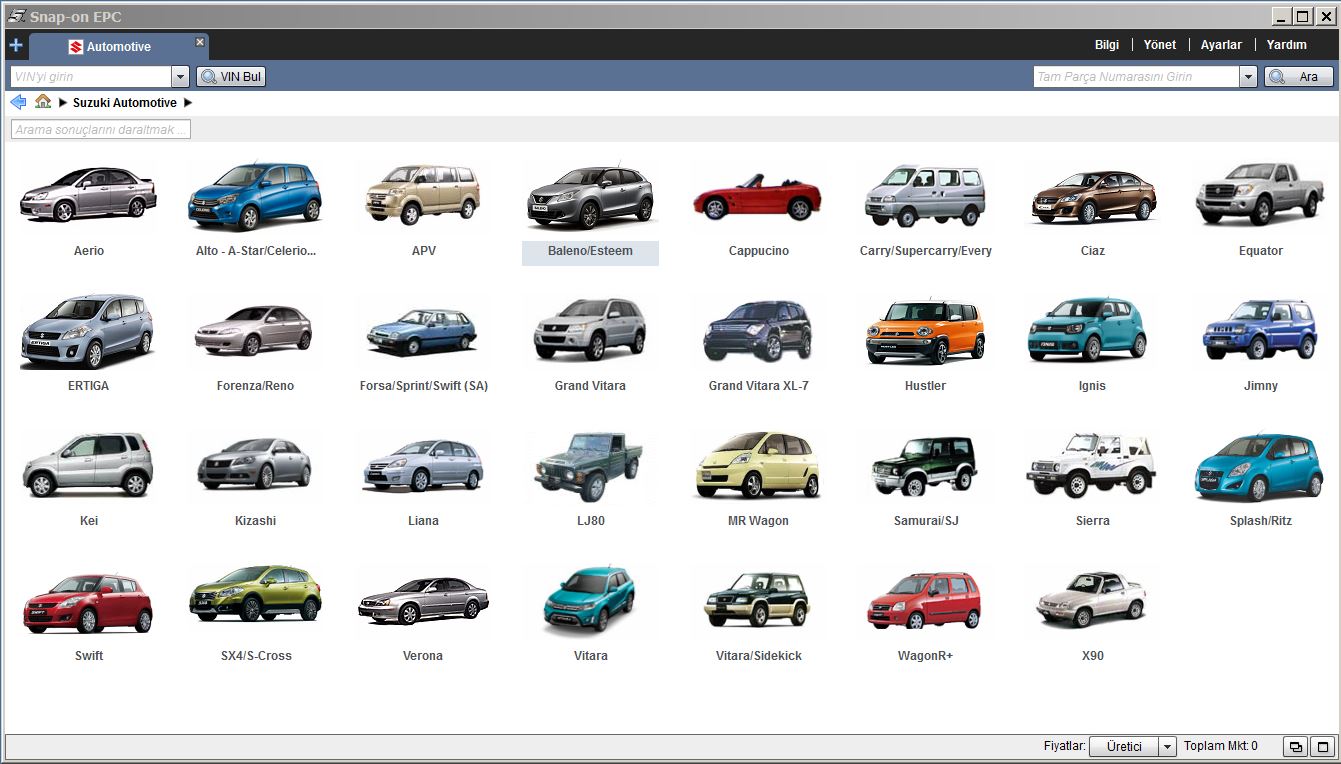Select the Grand Vitara XL-7 image
This screenshot has width=1341, height=764.
pos(757,331)
